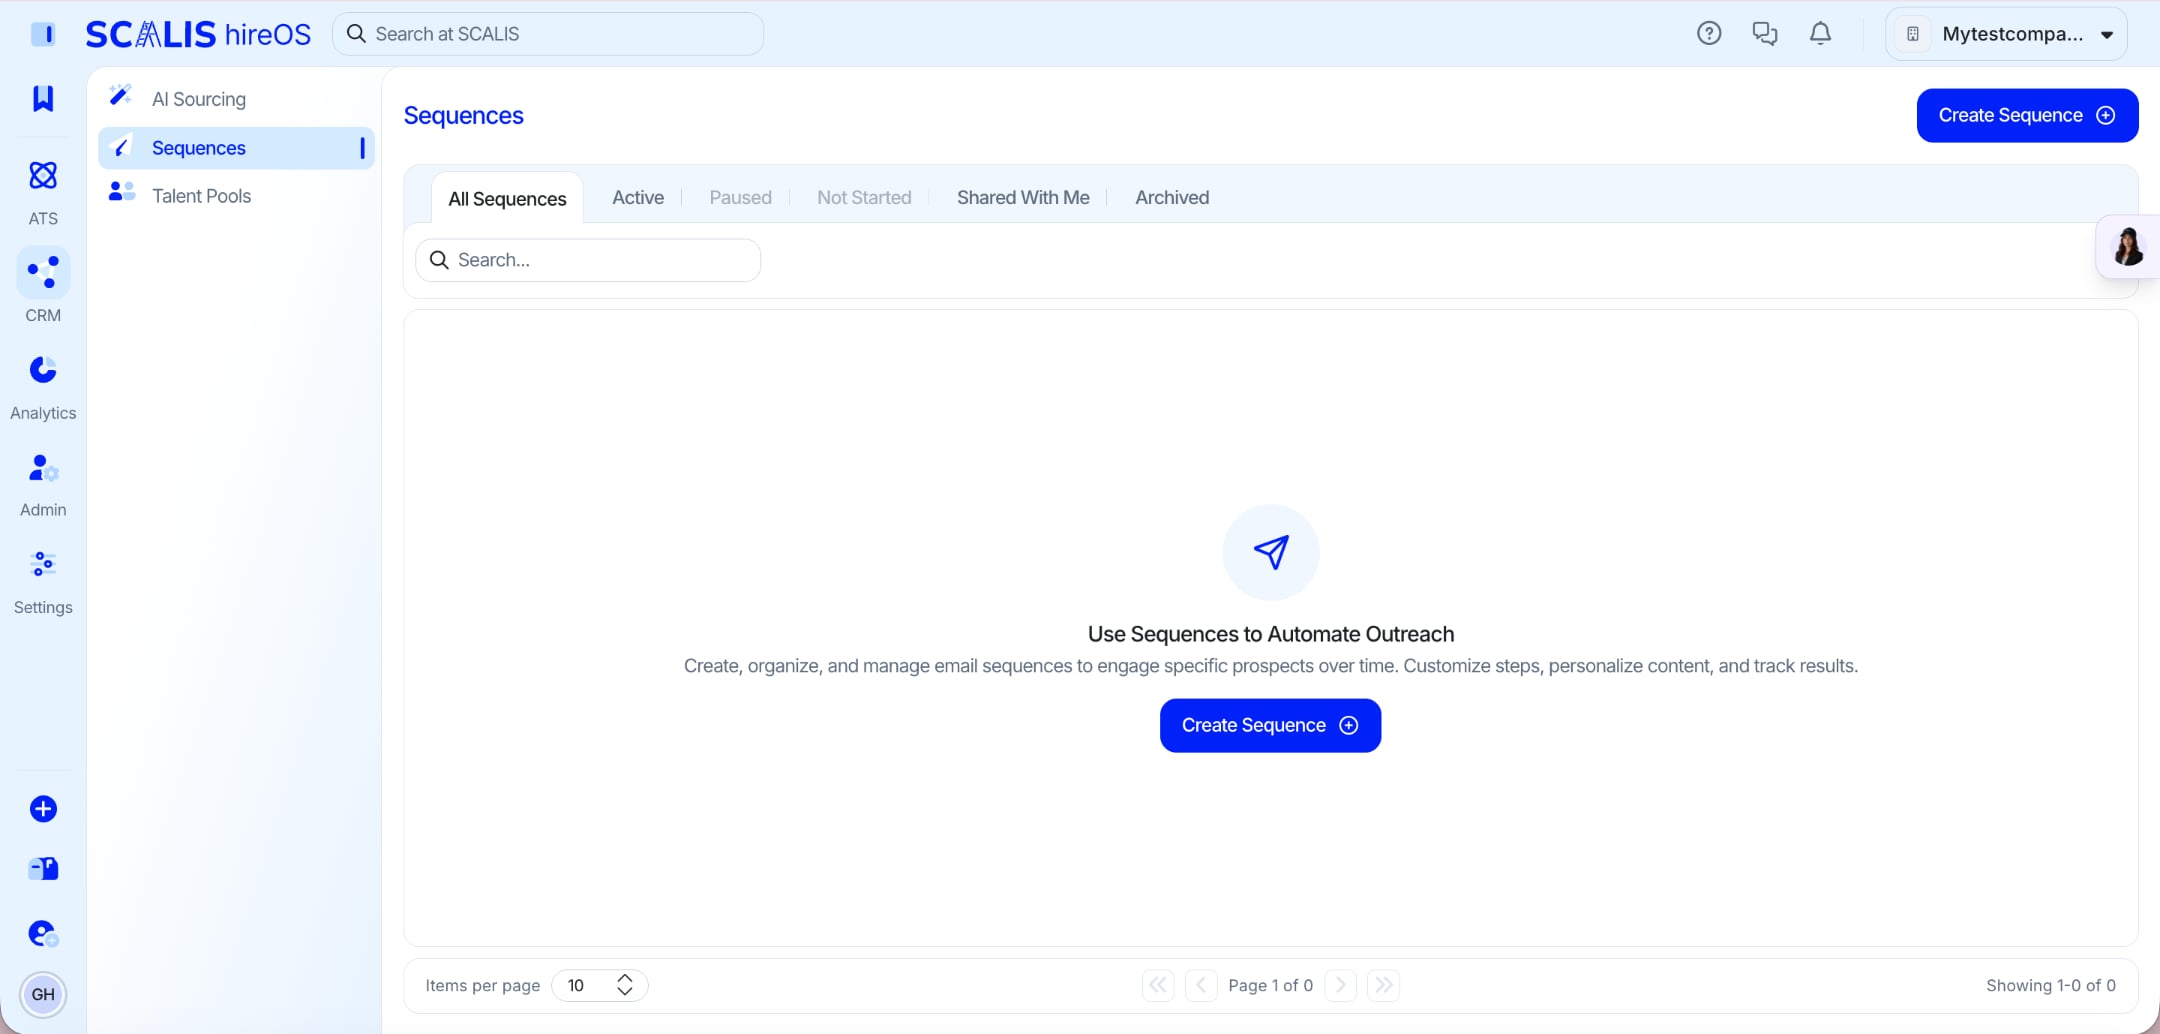
Task: Focus the Search at SCALIS field
Action: click(548, 34)
